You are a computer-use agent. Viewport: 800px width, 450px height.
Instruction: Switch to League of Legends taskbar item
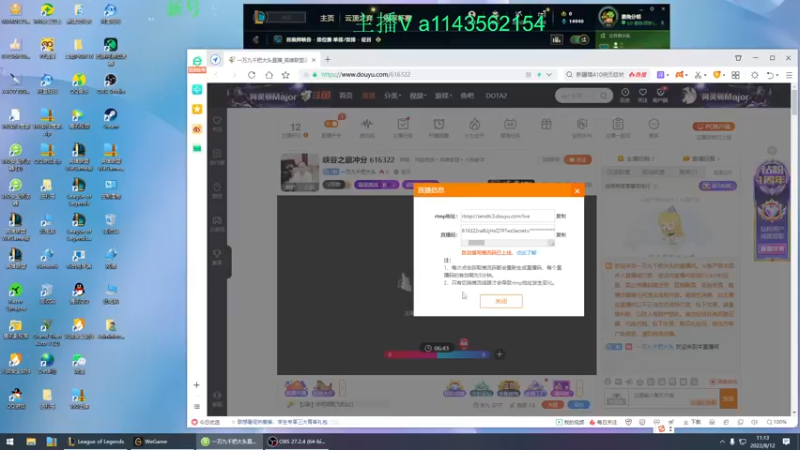coord(96,442)
